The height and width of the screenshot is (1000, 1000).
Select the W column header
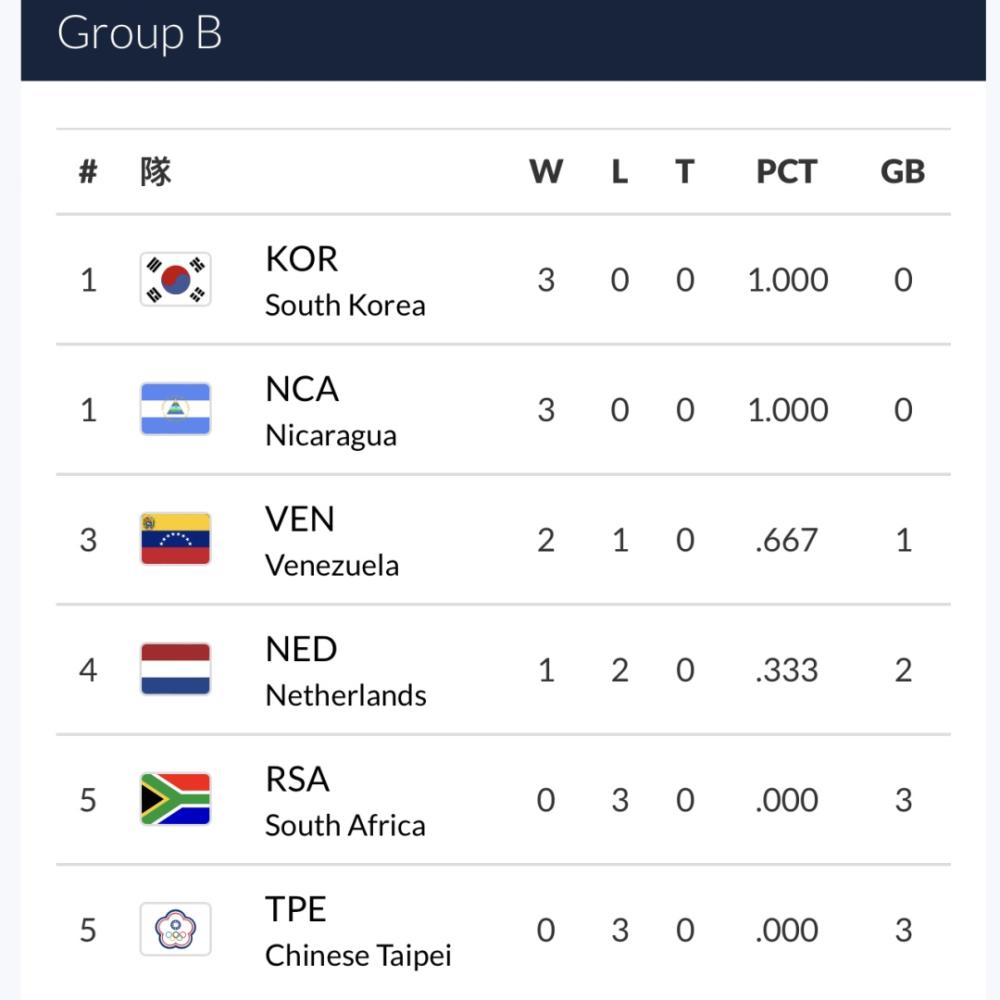click(546, 172)
